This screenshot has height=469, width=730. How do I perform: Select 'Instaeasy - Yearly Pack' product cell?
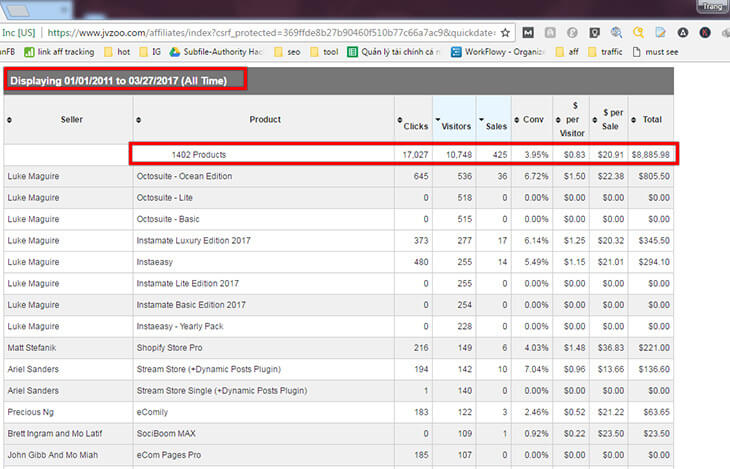tap(264, 326)
